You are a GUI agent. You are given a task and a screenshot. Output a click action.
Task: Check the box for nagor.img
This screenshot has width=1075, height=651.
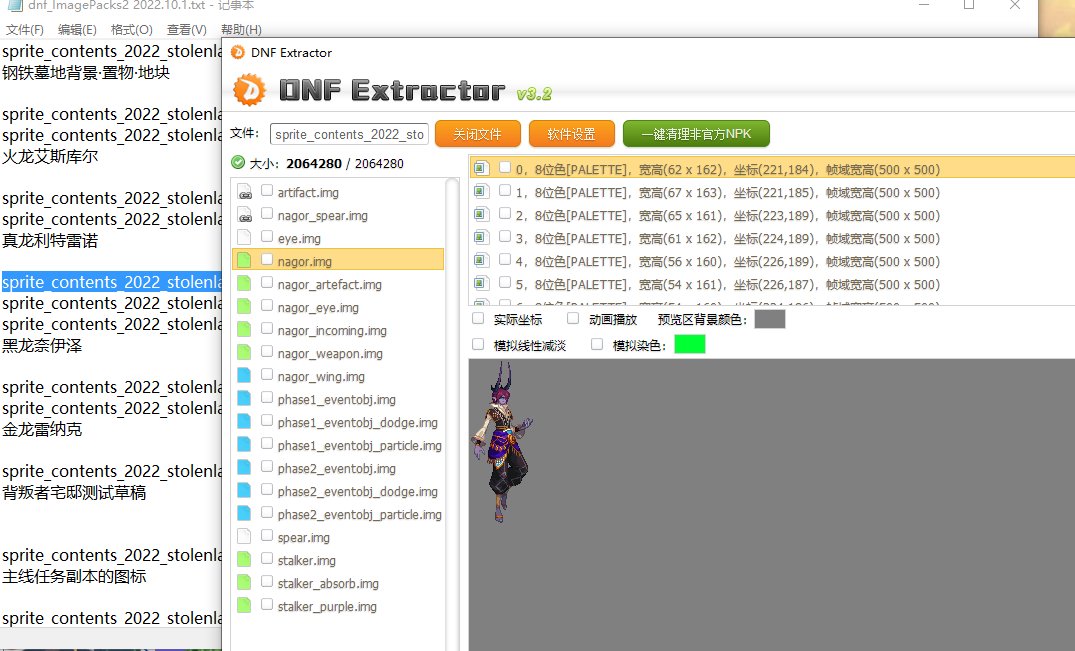coord(267,260)
